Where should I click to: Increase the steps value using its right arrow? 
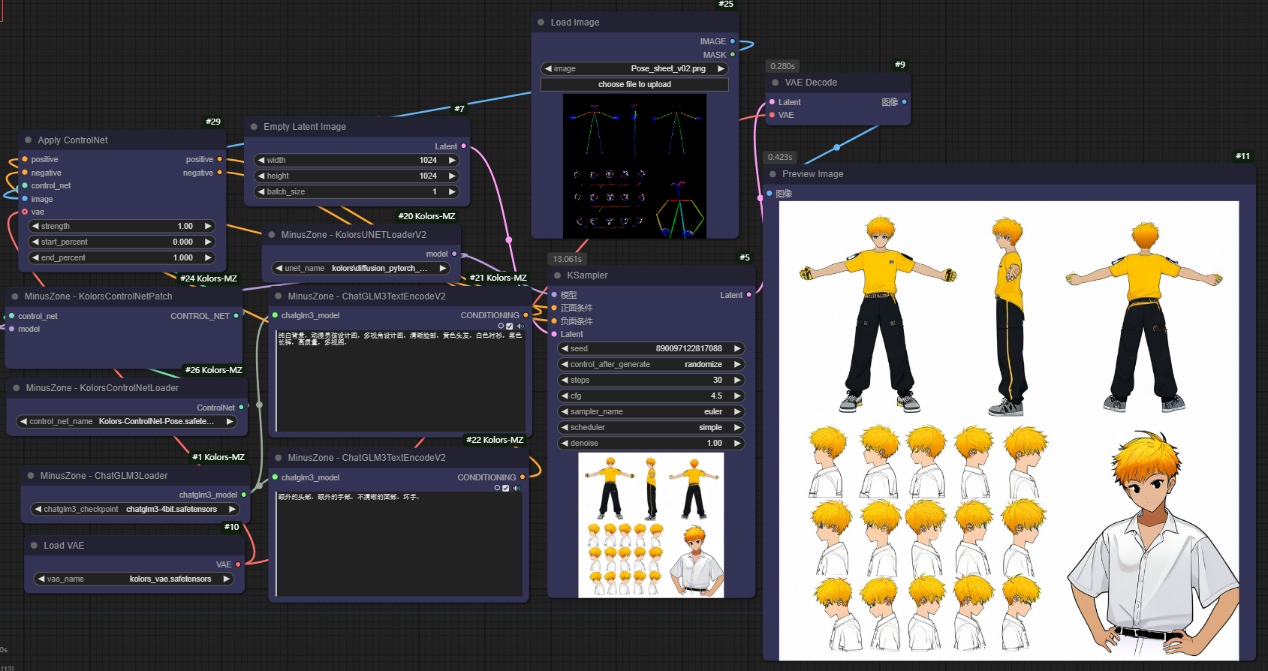coord(737,380)
